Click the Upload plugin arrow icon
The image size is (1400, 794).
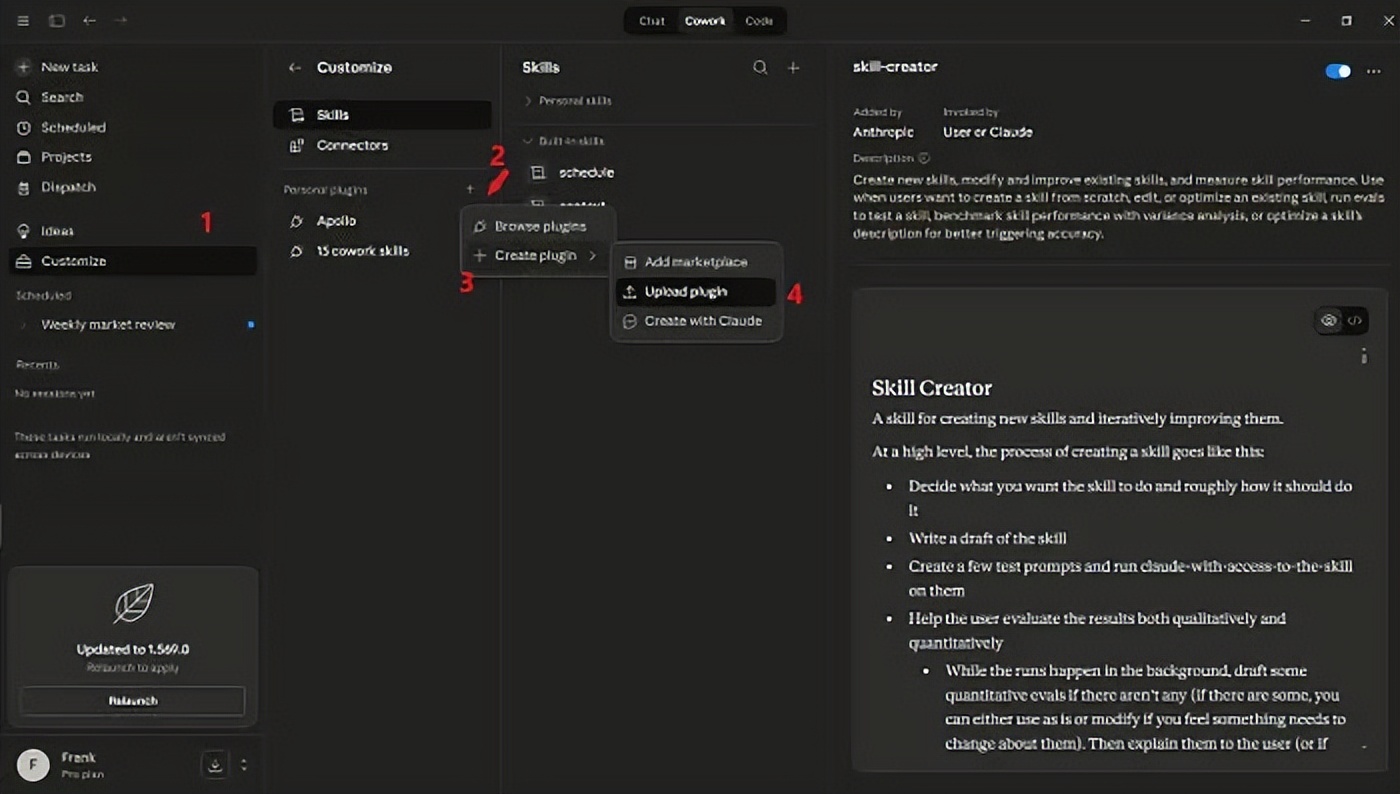(x=630, y=292)
